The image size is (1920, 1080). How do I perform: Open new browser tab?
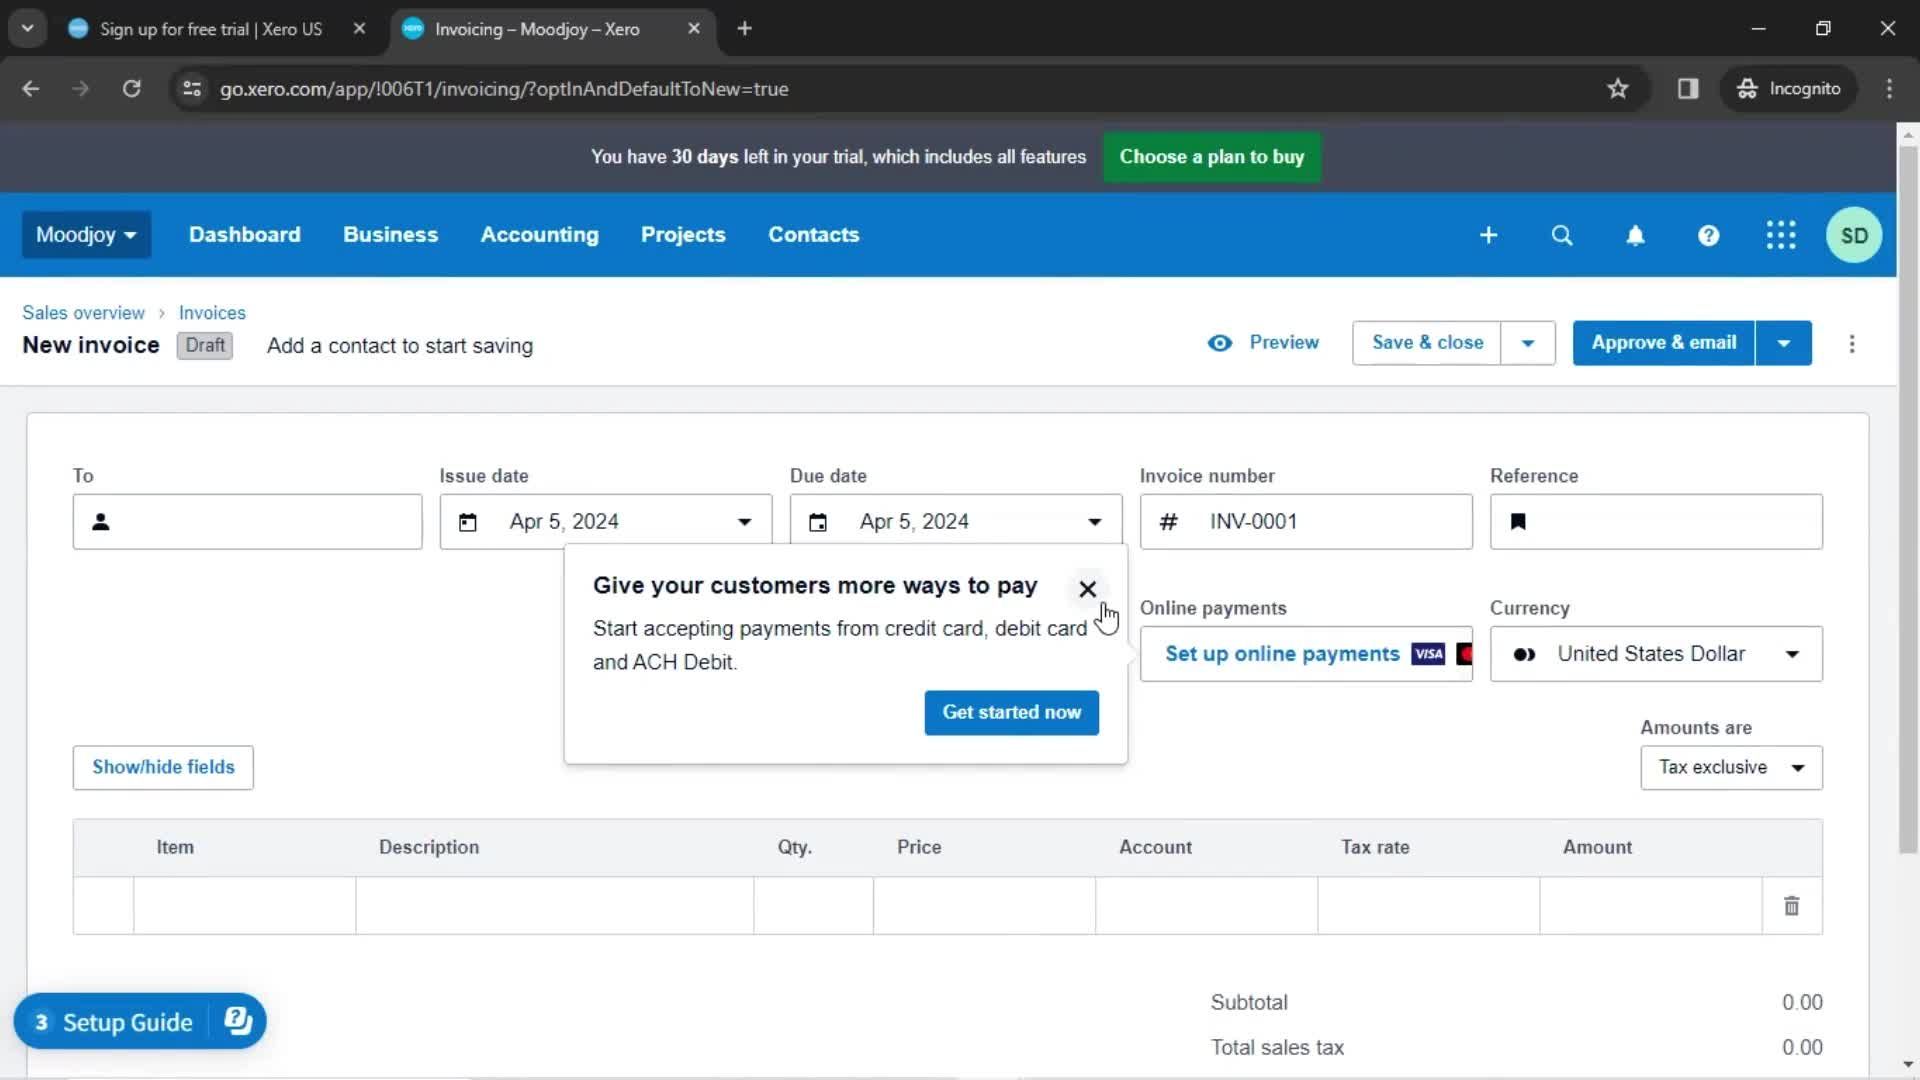[744, 29]
